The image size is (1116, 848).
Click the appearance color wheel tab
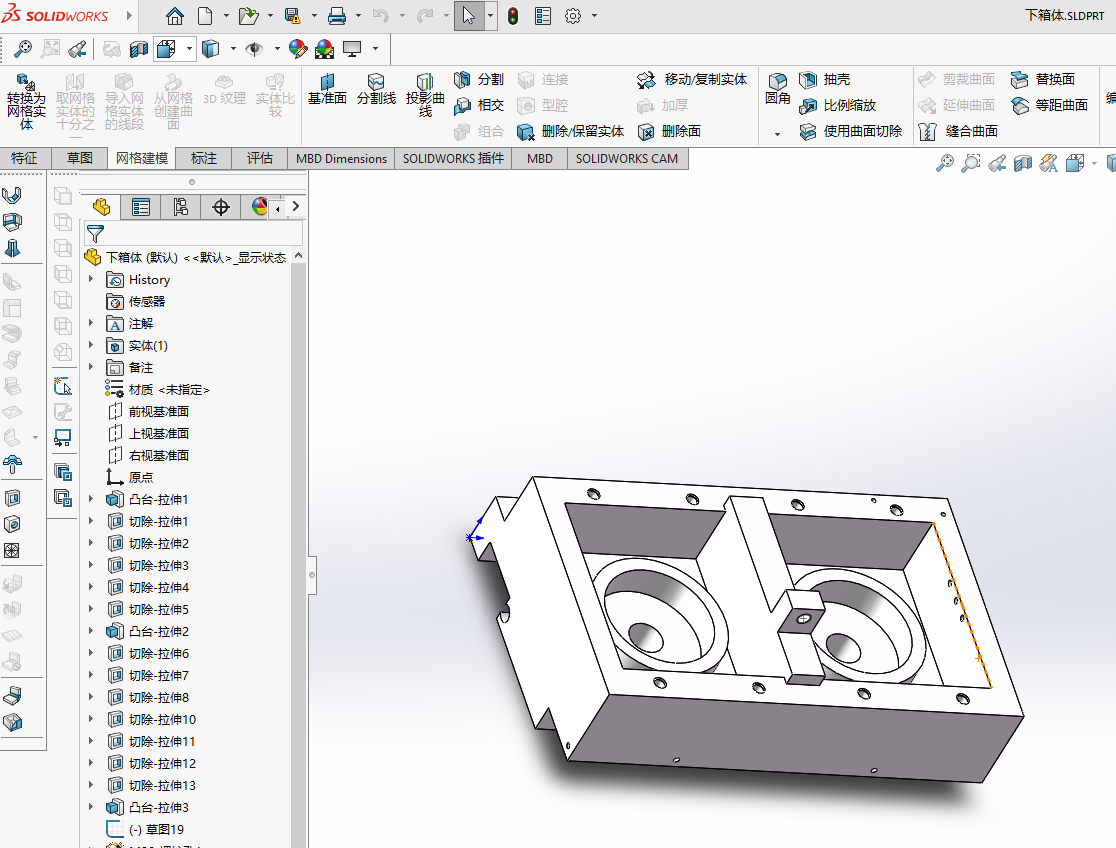pos(259,207)
